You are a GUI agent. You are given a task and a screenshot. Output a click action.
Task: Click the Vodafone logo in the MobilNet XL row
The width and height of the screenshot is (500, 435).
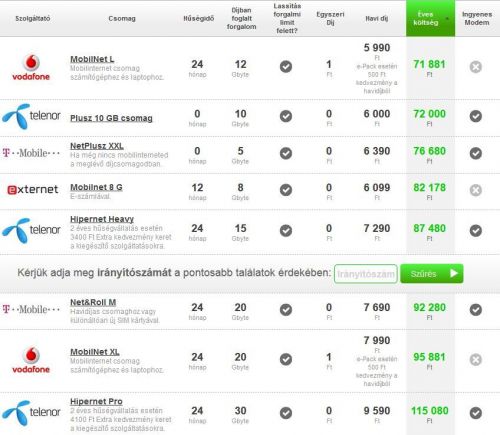coord(31,360)
